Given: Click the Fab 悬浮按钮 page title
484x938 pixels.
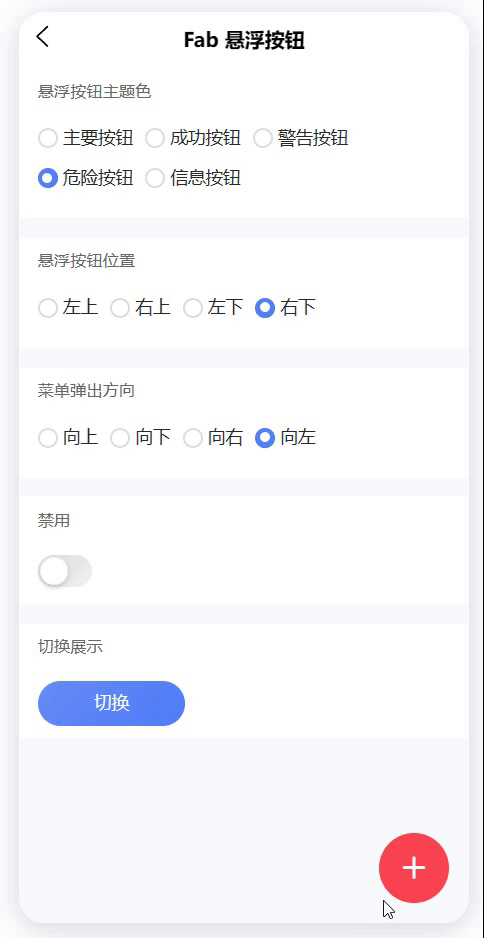Looking at the screenshot, I should pos(244,40).
